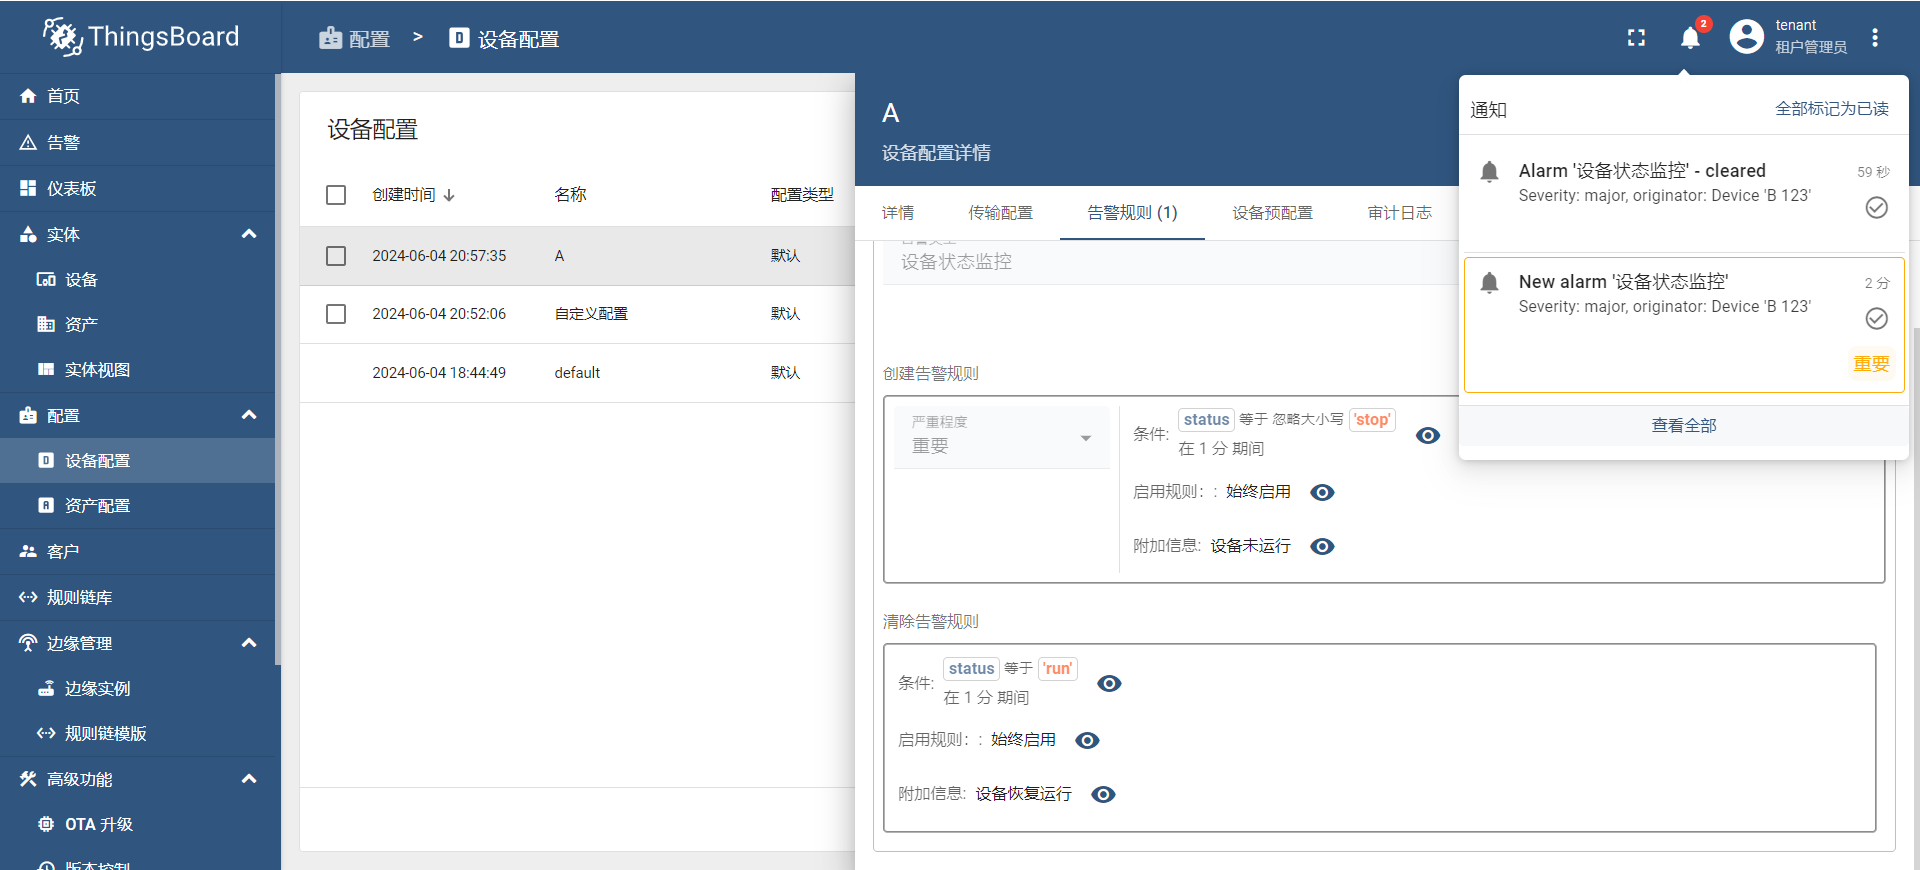The height and width of the screenshot is (870, 1920).
Task: Open the 严重程度 severity dropdown
Action: pos(1002,437)
